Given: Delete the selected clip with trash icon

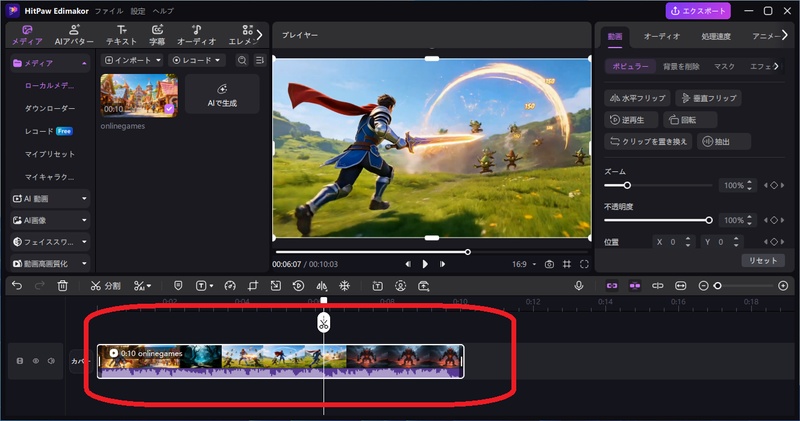Looking at the screenshot, I should [x=62, y=286].
